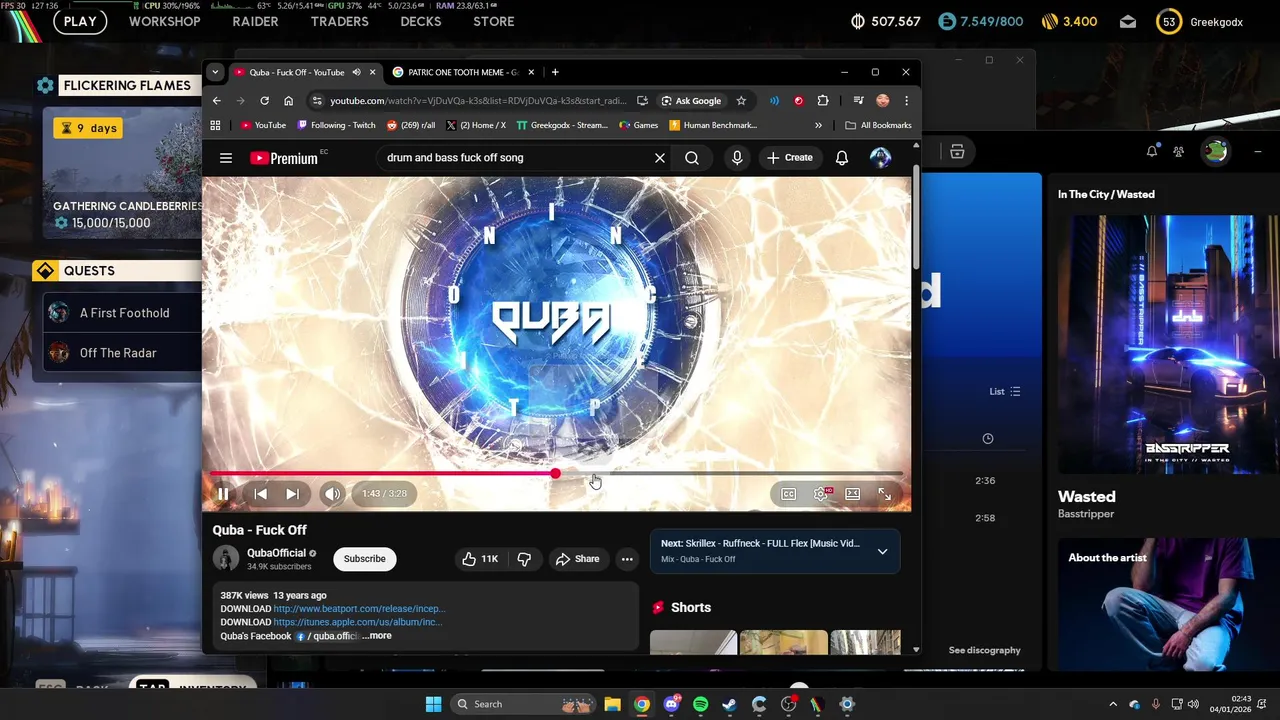Viewport: 1280px width, 720px height.
Task: Pause the YouTube video
Action: pos(223,494)
